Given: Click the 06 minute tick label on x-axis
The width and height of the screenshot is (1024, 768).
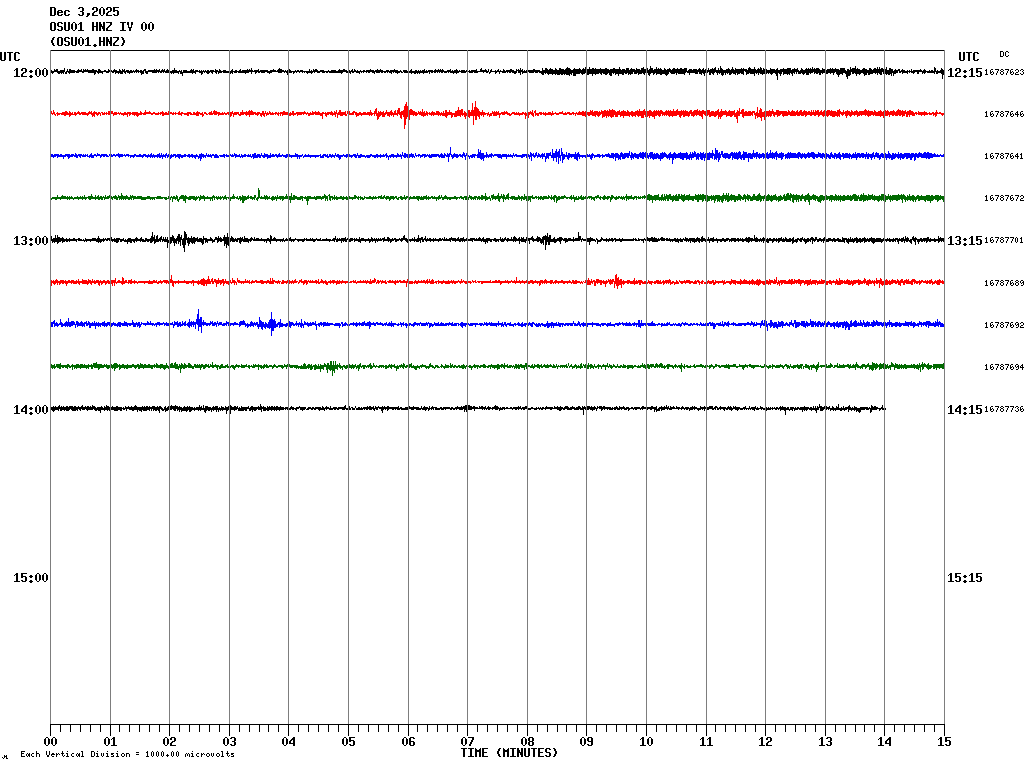Looking at the screenshot, I should click(x=408, y=742).
